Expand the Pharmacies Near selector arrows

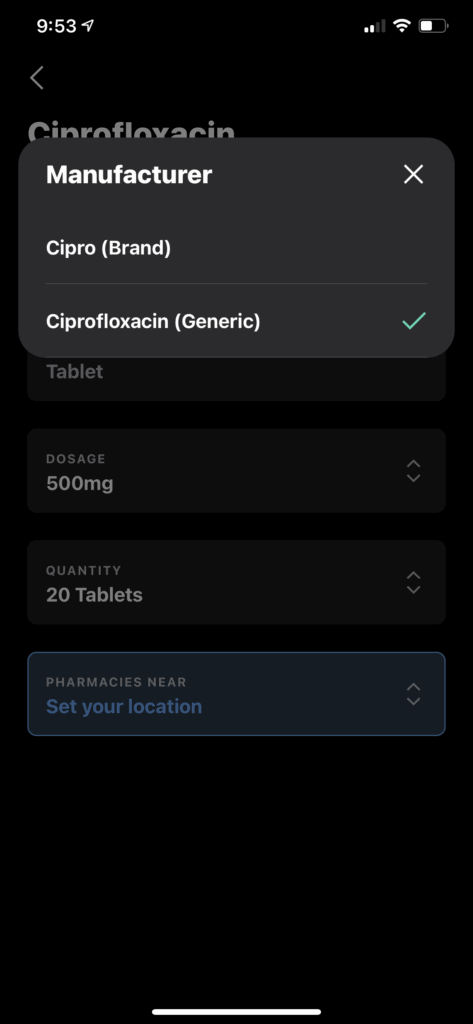point(413,694)
